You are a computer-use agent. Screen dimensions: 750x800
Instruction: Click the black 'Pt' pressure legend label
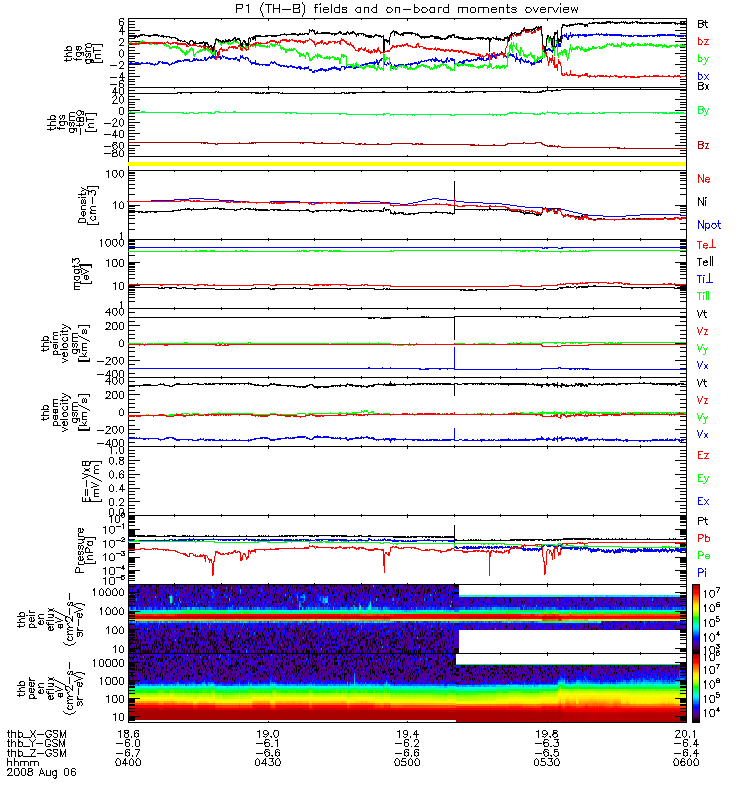click(703, 521)
